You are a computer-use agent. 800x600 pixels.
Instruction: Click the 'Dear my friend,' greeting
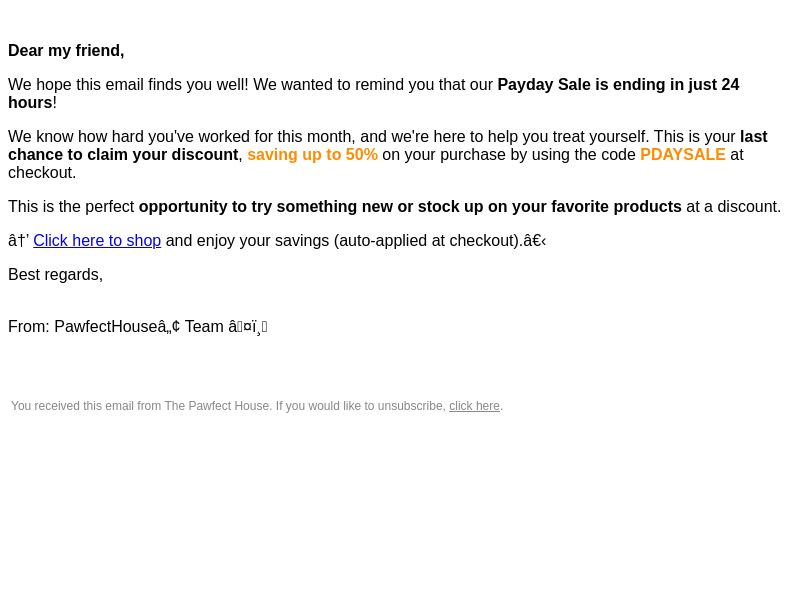[x=66, y=51]
